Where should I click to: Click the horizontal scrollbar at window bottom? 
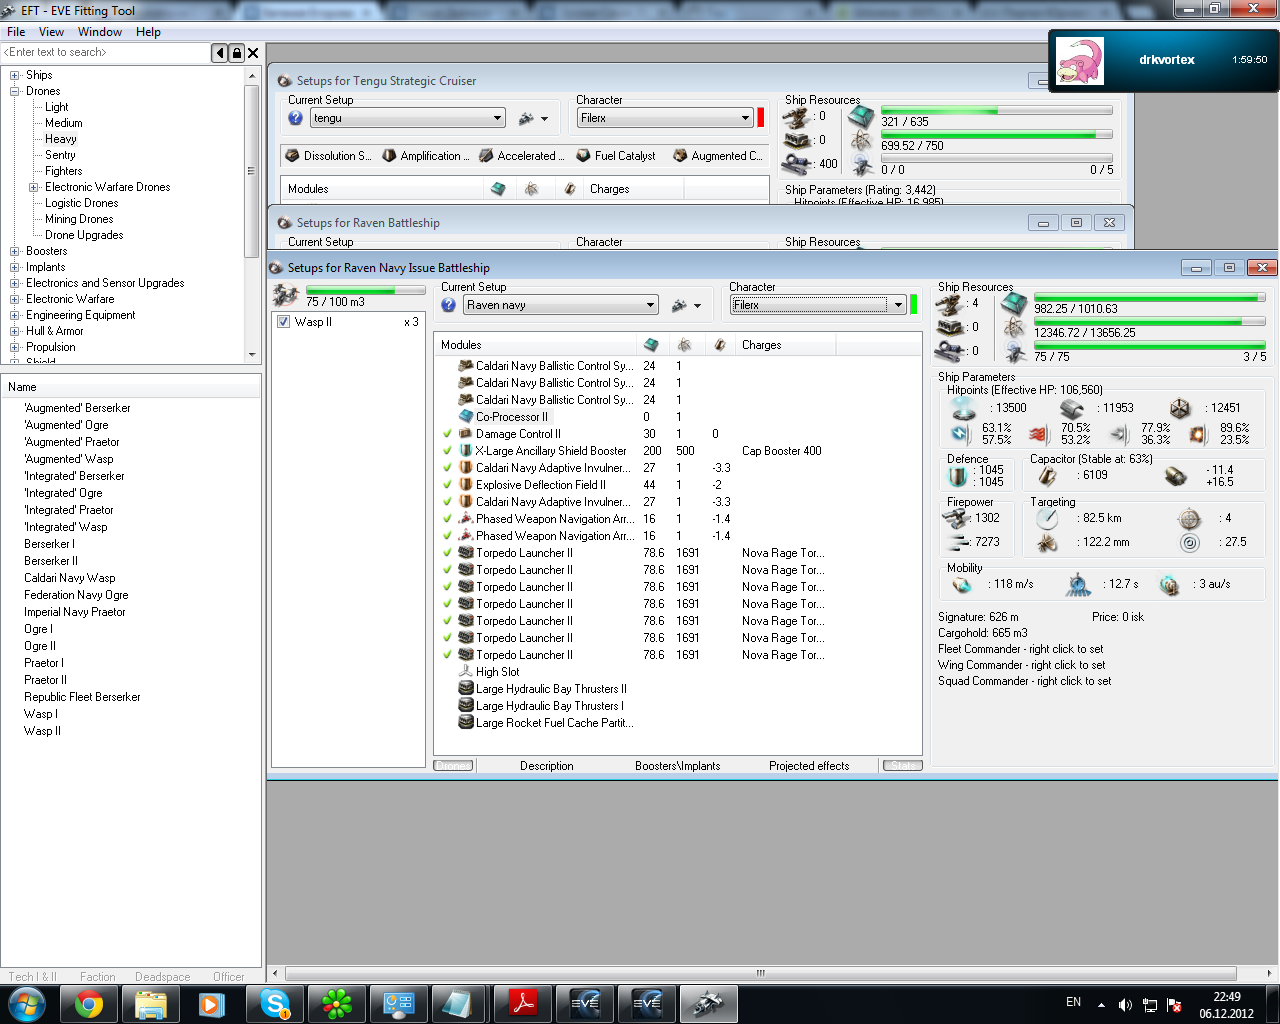tap(760, 973)
